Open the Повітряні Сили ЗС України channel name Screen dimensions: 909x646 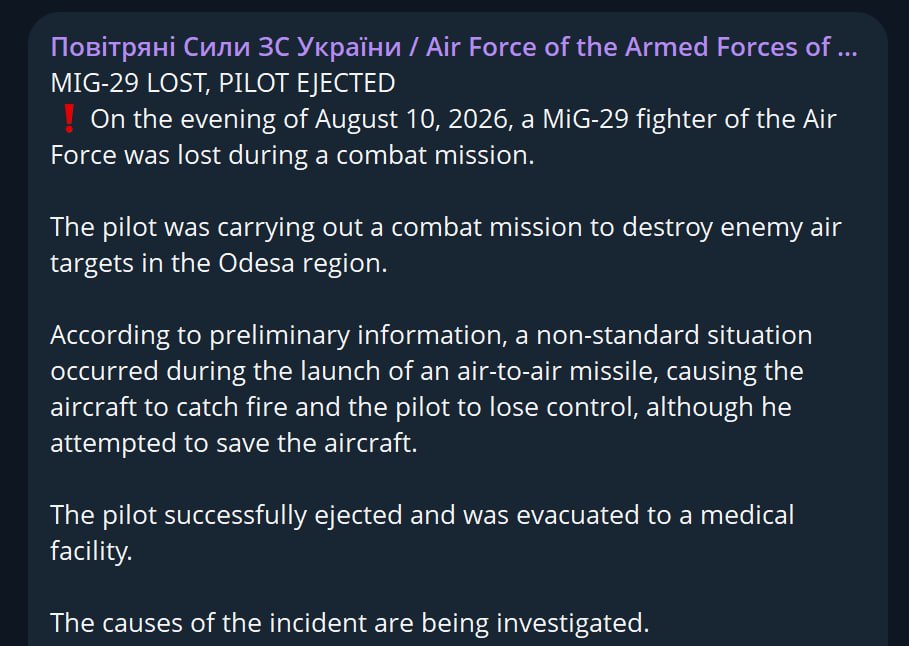pyautogui.click(x=226, y=48)
